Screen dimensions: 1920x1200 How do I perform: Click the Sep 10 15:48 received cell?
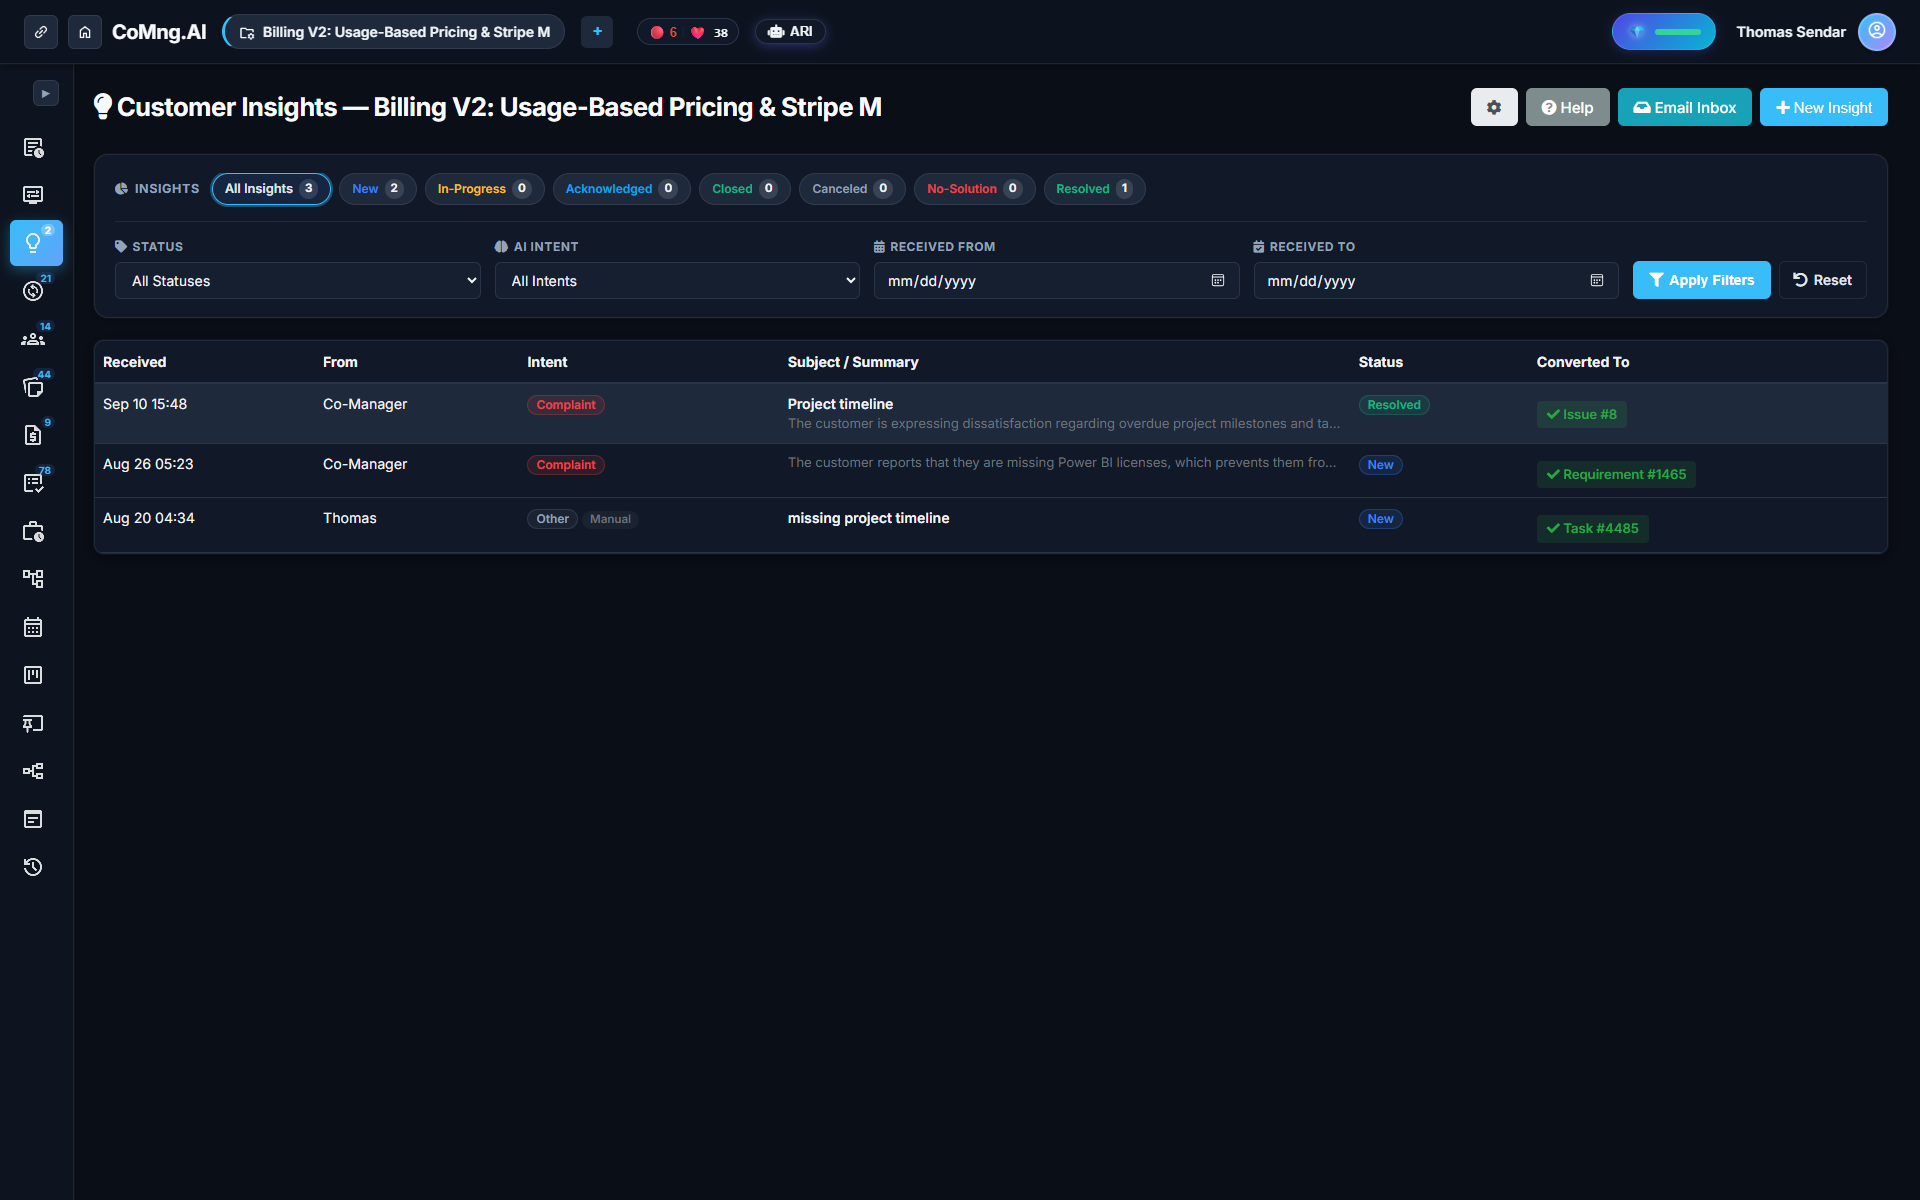coord(145,404)
